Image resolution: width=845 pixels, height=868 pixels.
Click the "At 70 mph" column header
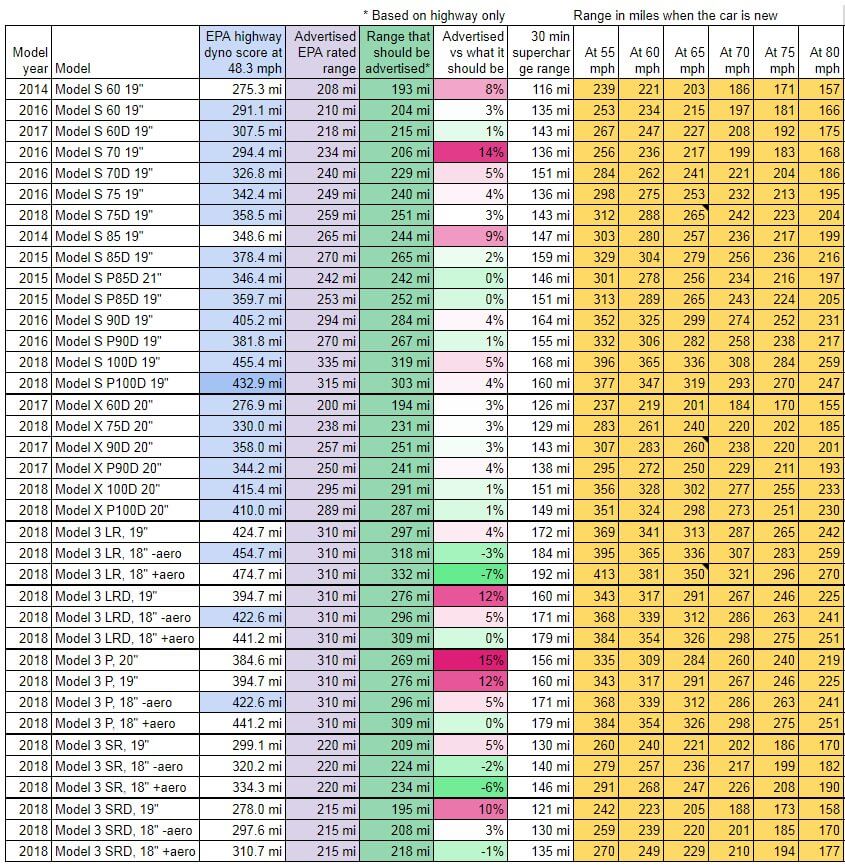pyautogui.click(x=731, y=52)
